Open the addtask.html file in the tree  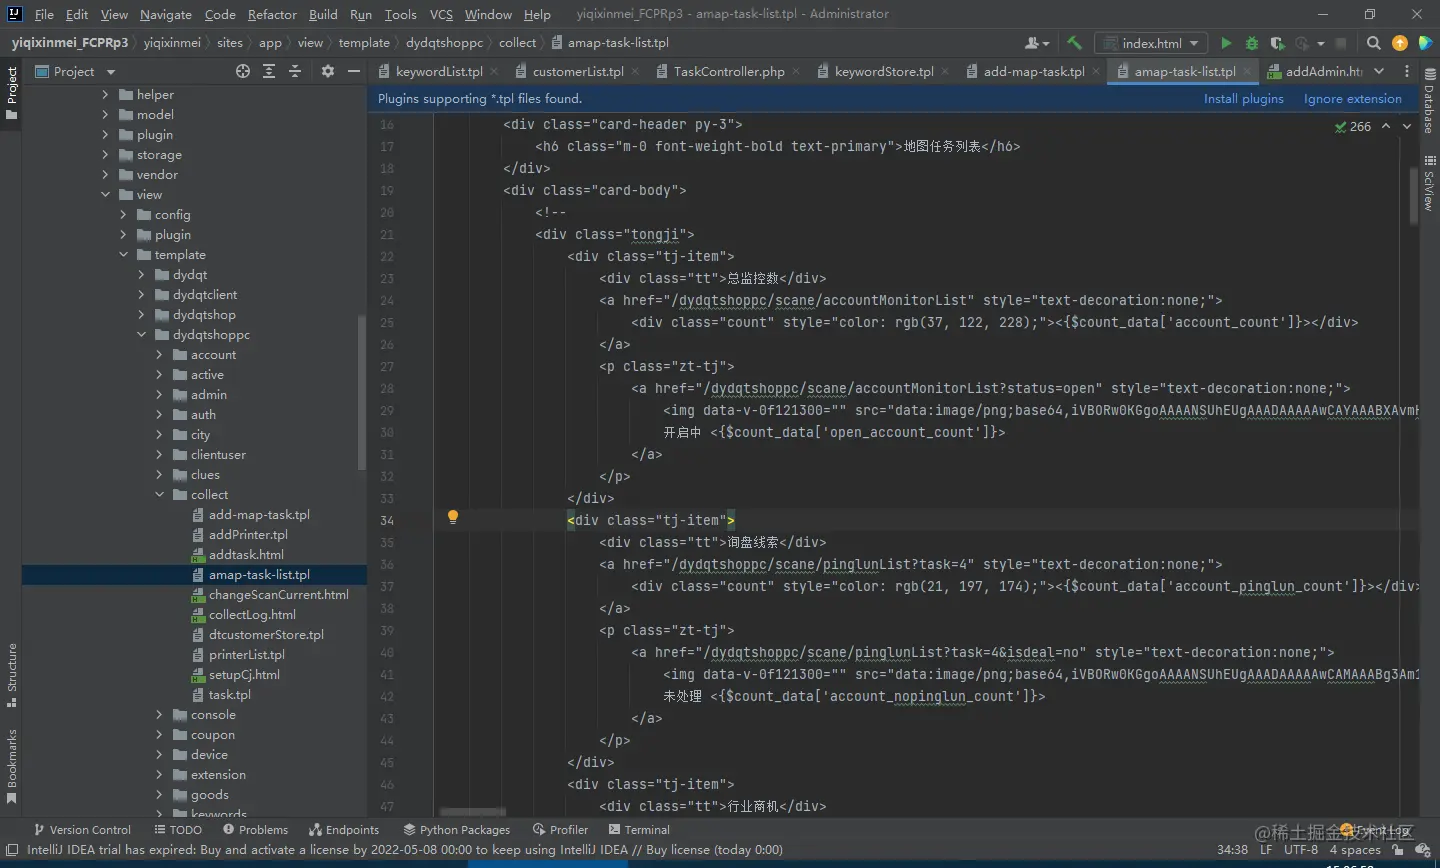pyautogui.click(x=246, y=554)
